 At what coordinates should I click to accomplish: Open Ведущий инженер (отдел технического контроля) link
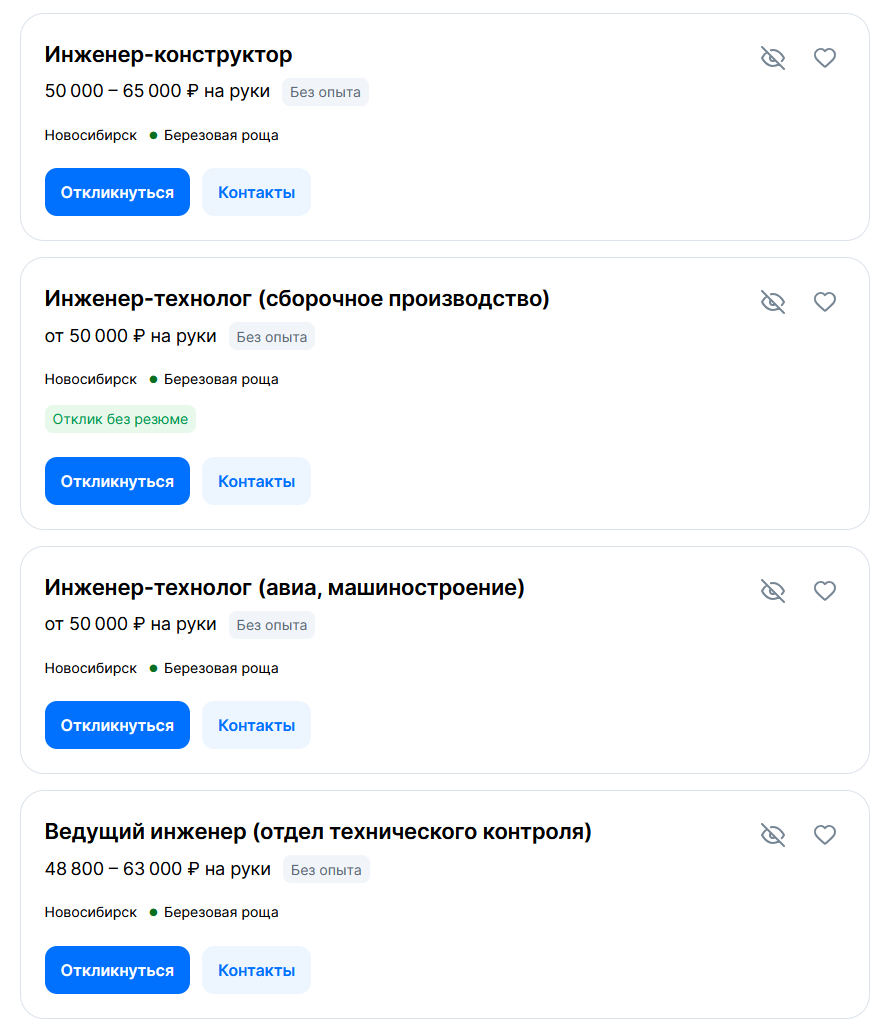[318, 832]
